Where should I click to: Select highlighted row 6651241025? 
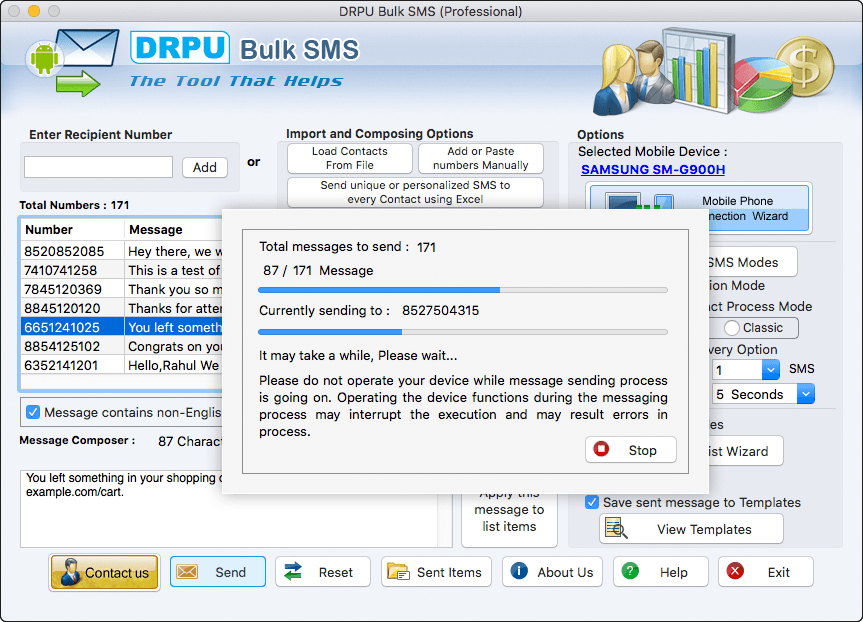[122, 327]
